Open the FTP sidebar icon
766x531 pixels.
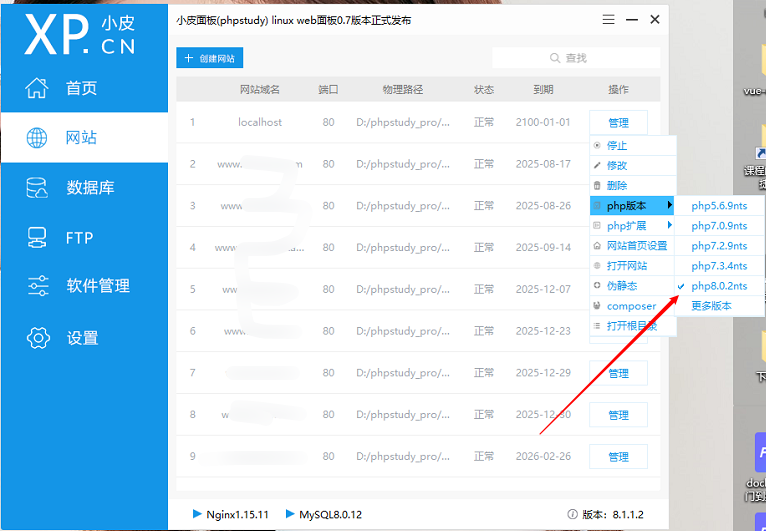pyautogui.click(x=37, y=237)
